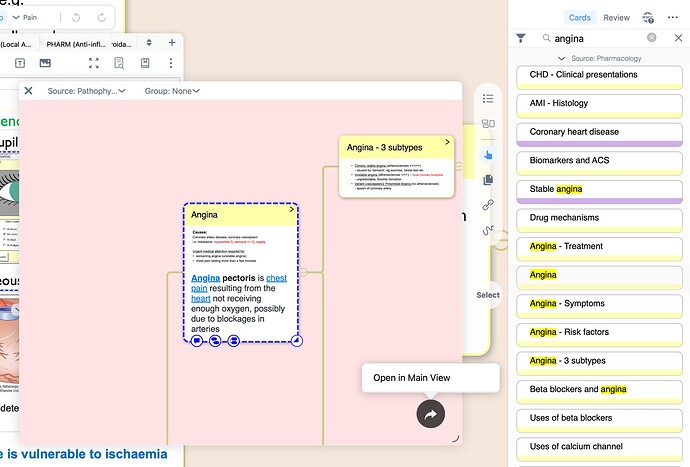Choose the link tool icon
The height and width of the screenshot is (467, 690).
point(488,205)
